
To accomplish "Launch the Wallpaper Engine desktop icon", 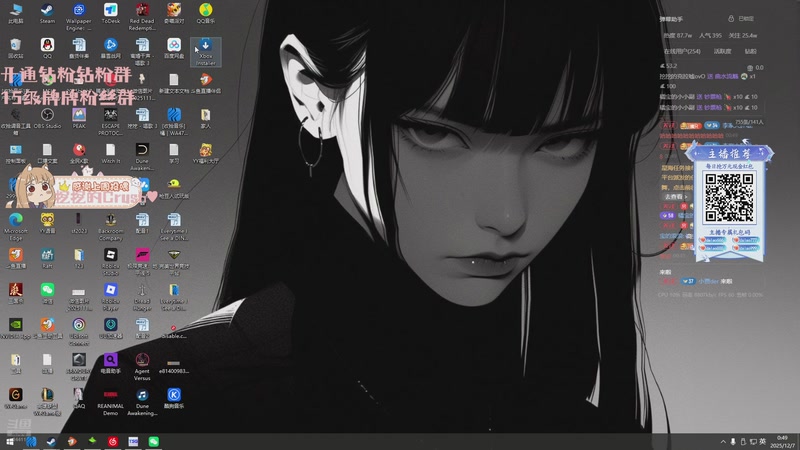I will (x=79, y=16).
